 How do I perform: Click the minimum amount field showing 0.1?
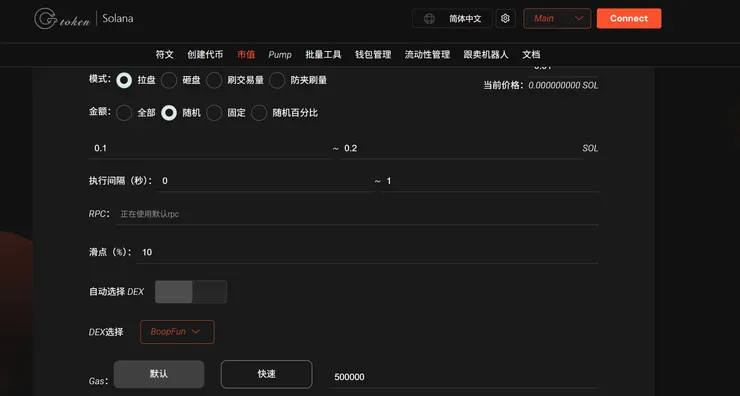(210, 148)
